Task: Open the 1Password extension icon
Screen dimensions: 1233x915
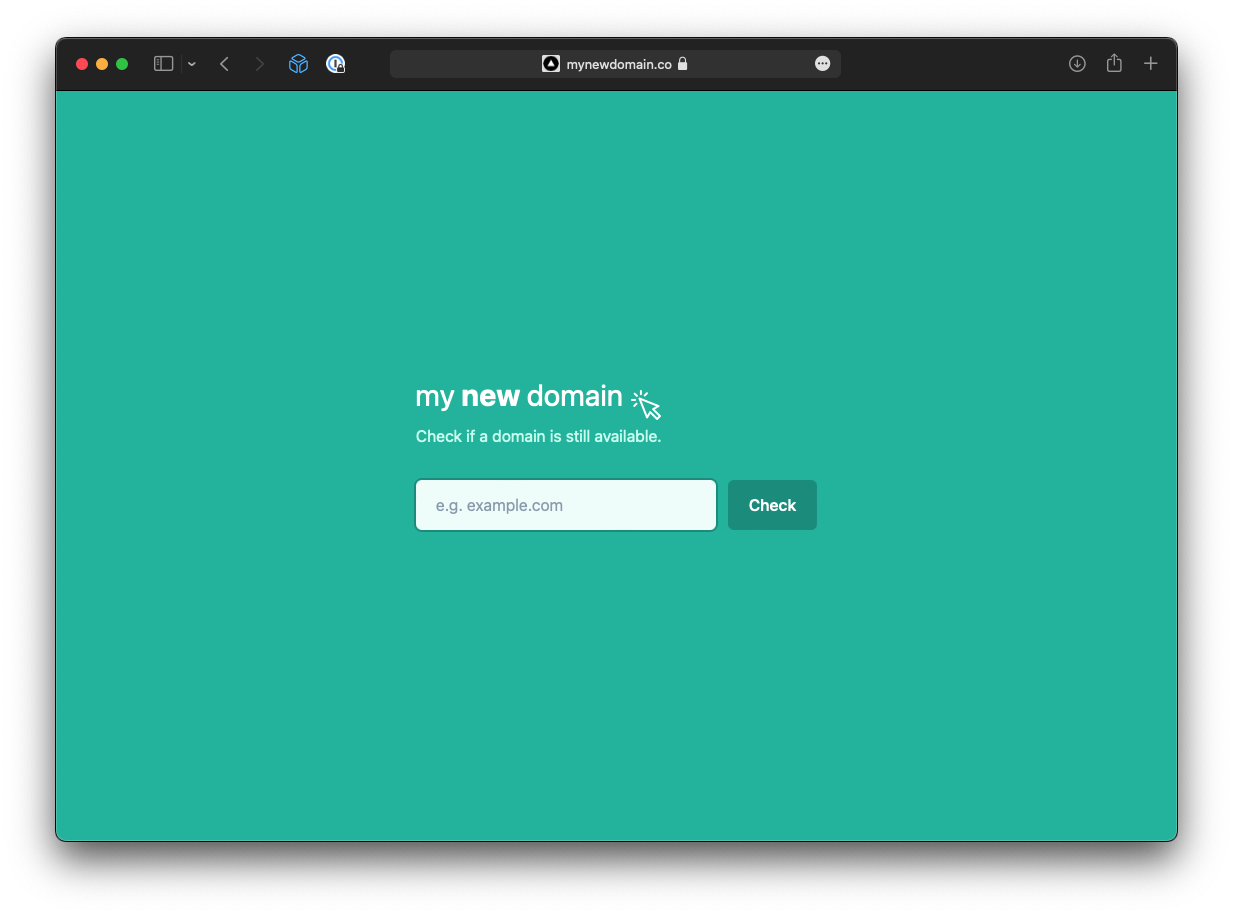Action: [336, 64]
